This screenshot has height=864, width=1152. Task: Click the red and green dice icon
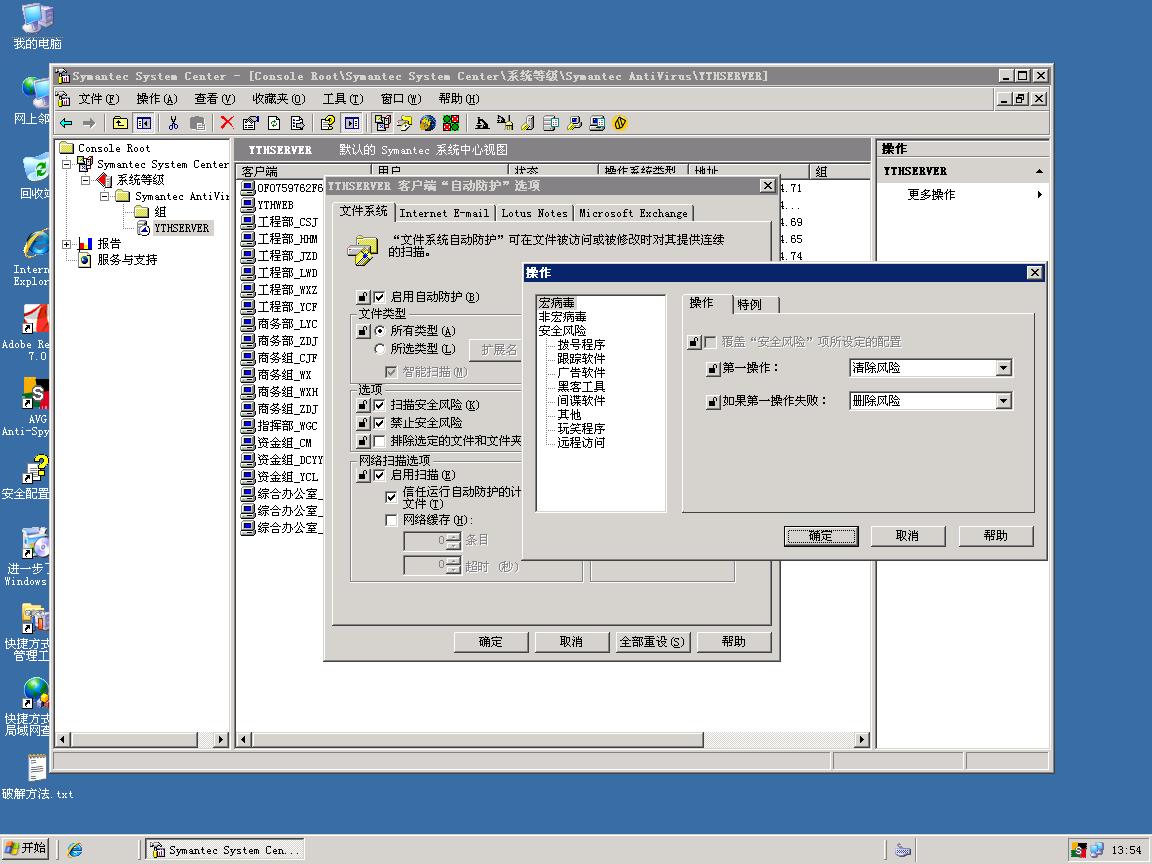[x=451, y=123]
